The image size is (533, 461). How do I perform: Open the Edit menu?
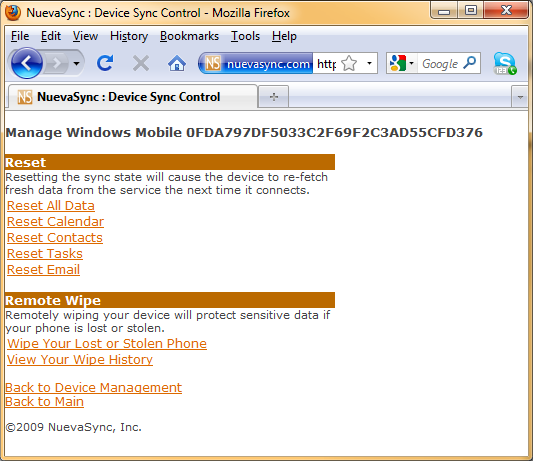point(51,36)
